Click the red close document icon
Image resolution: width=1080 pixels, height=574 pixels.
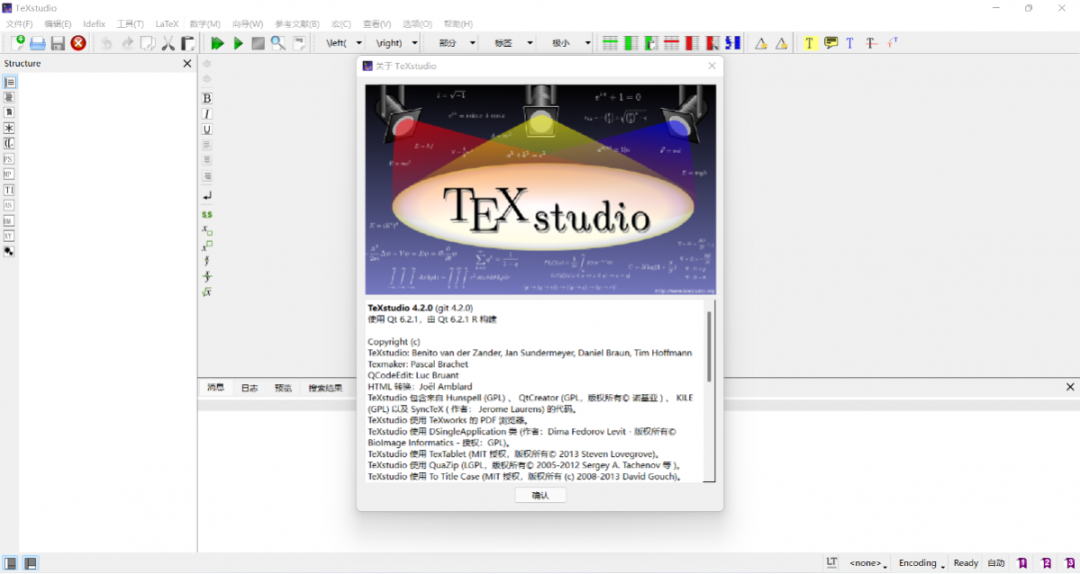[x=79, y=43]
